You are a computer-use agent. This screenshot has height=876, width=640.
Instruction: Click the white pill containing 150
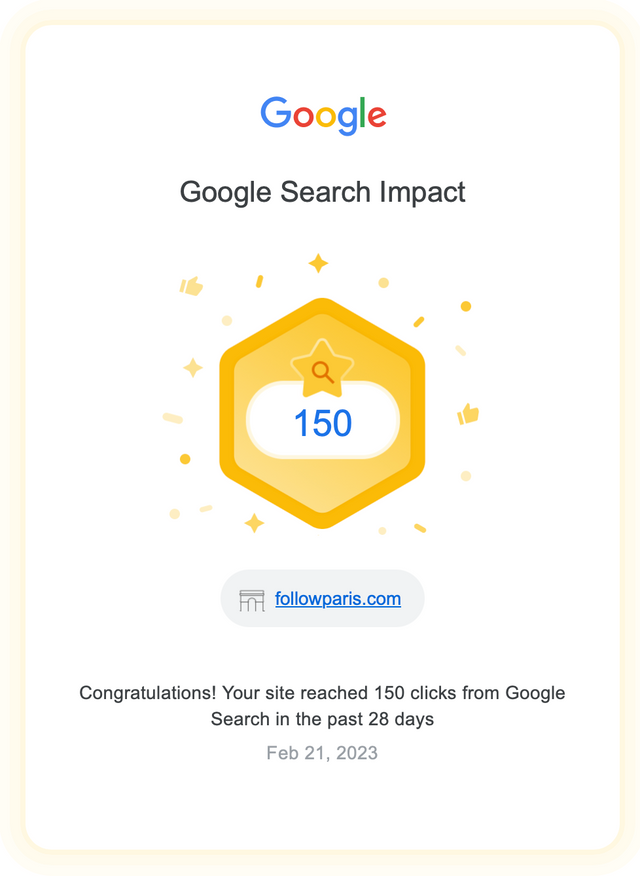[x=323, y=420]
